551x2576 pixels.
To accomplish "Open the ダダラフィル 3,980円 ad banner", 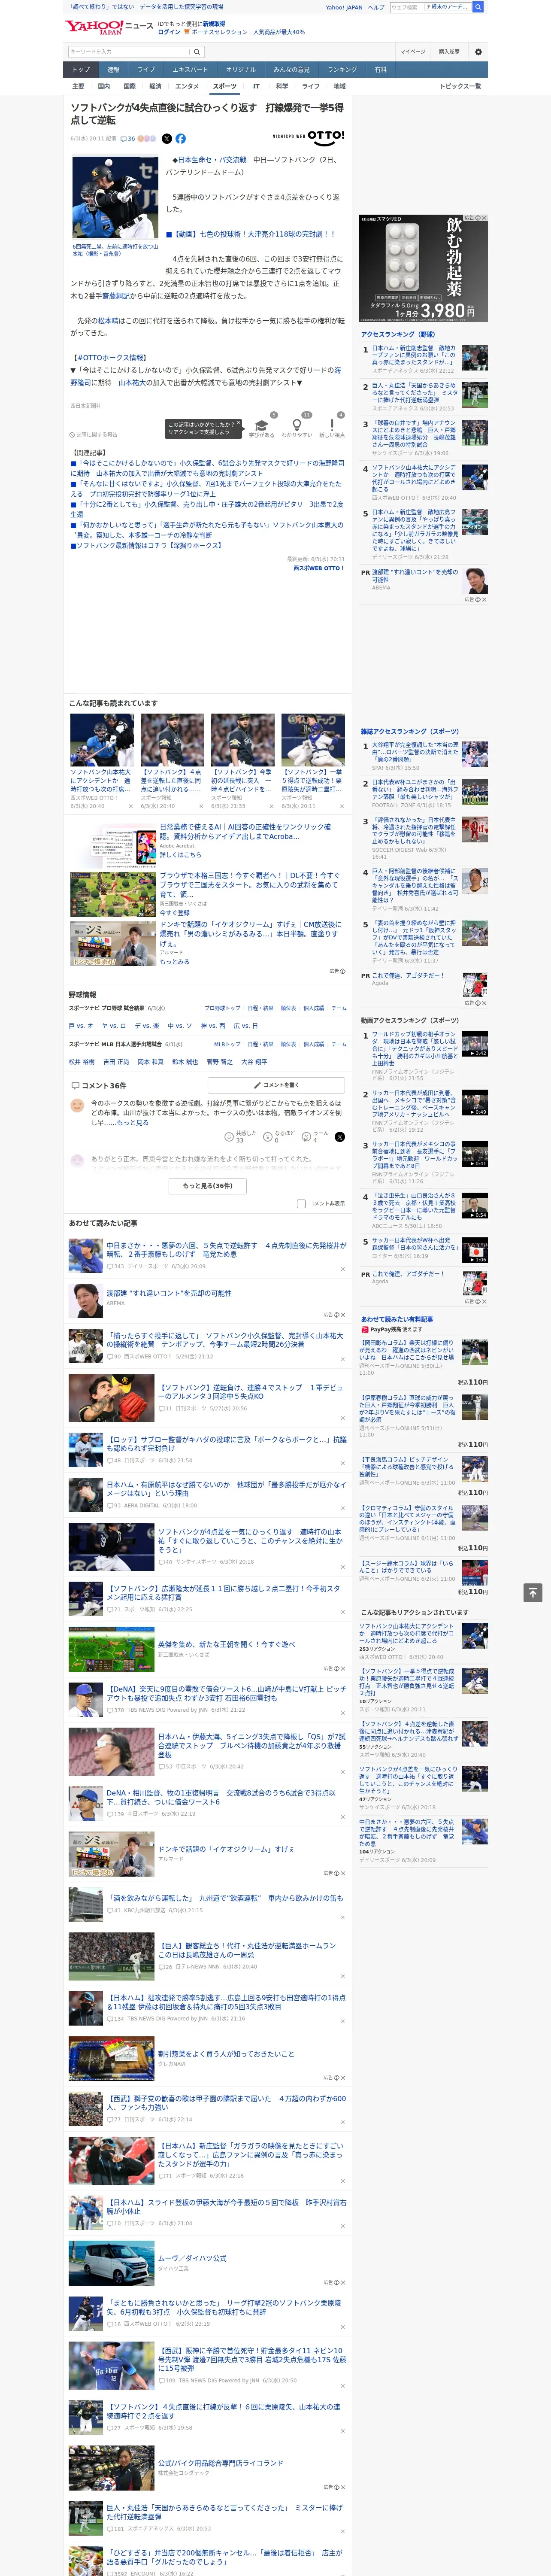I will pyautogui.click(x=424, y=268).
